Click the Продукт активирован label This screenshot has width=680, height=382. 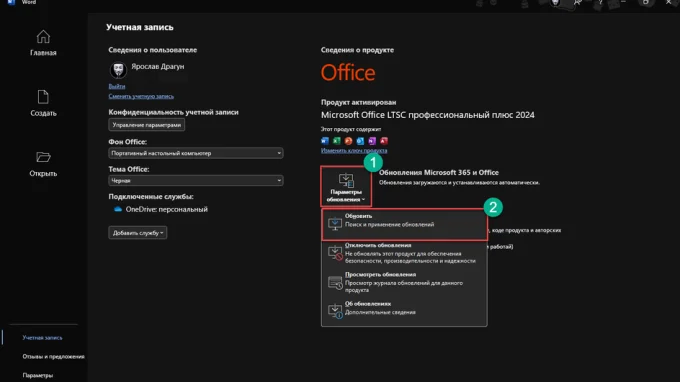point(358,102)
